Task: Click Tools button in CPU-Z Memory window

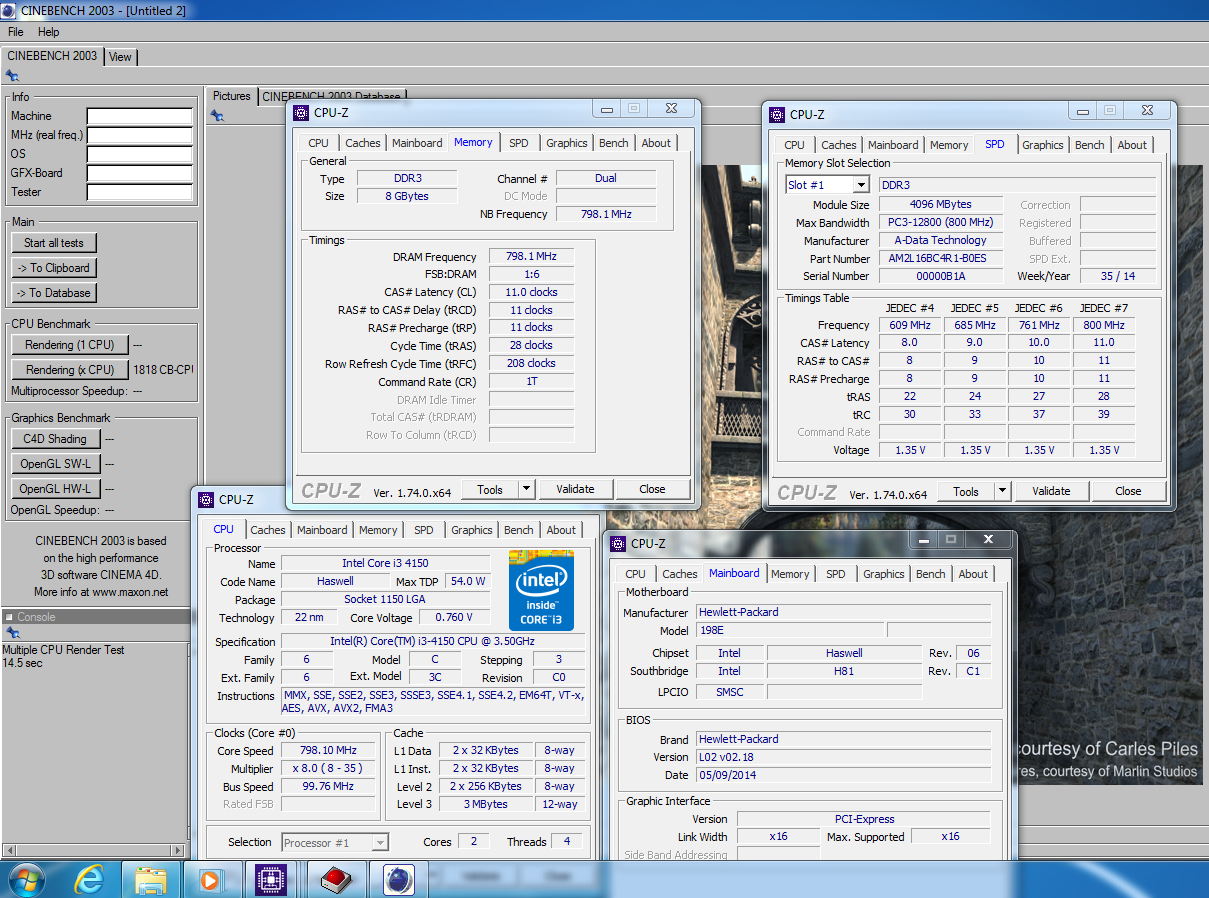Action: point(490,489)
